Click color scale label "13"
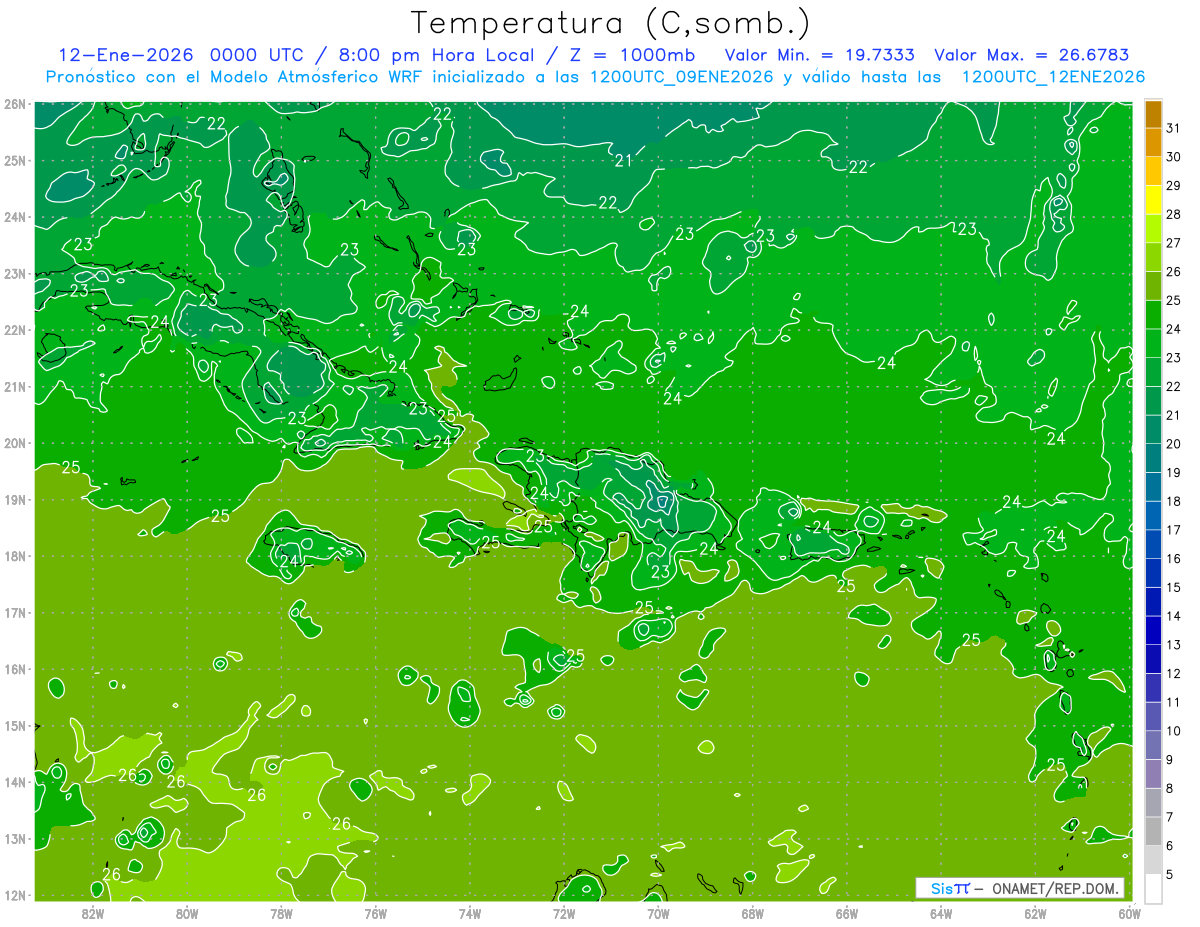 point(1174,645)
